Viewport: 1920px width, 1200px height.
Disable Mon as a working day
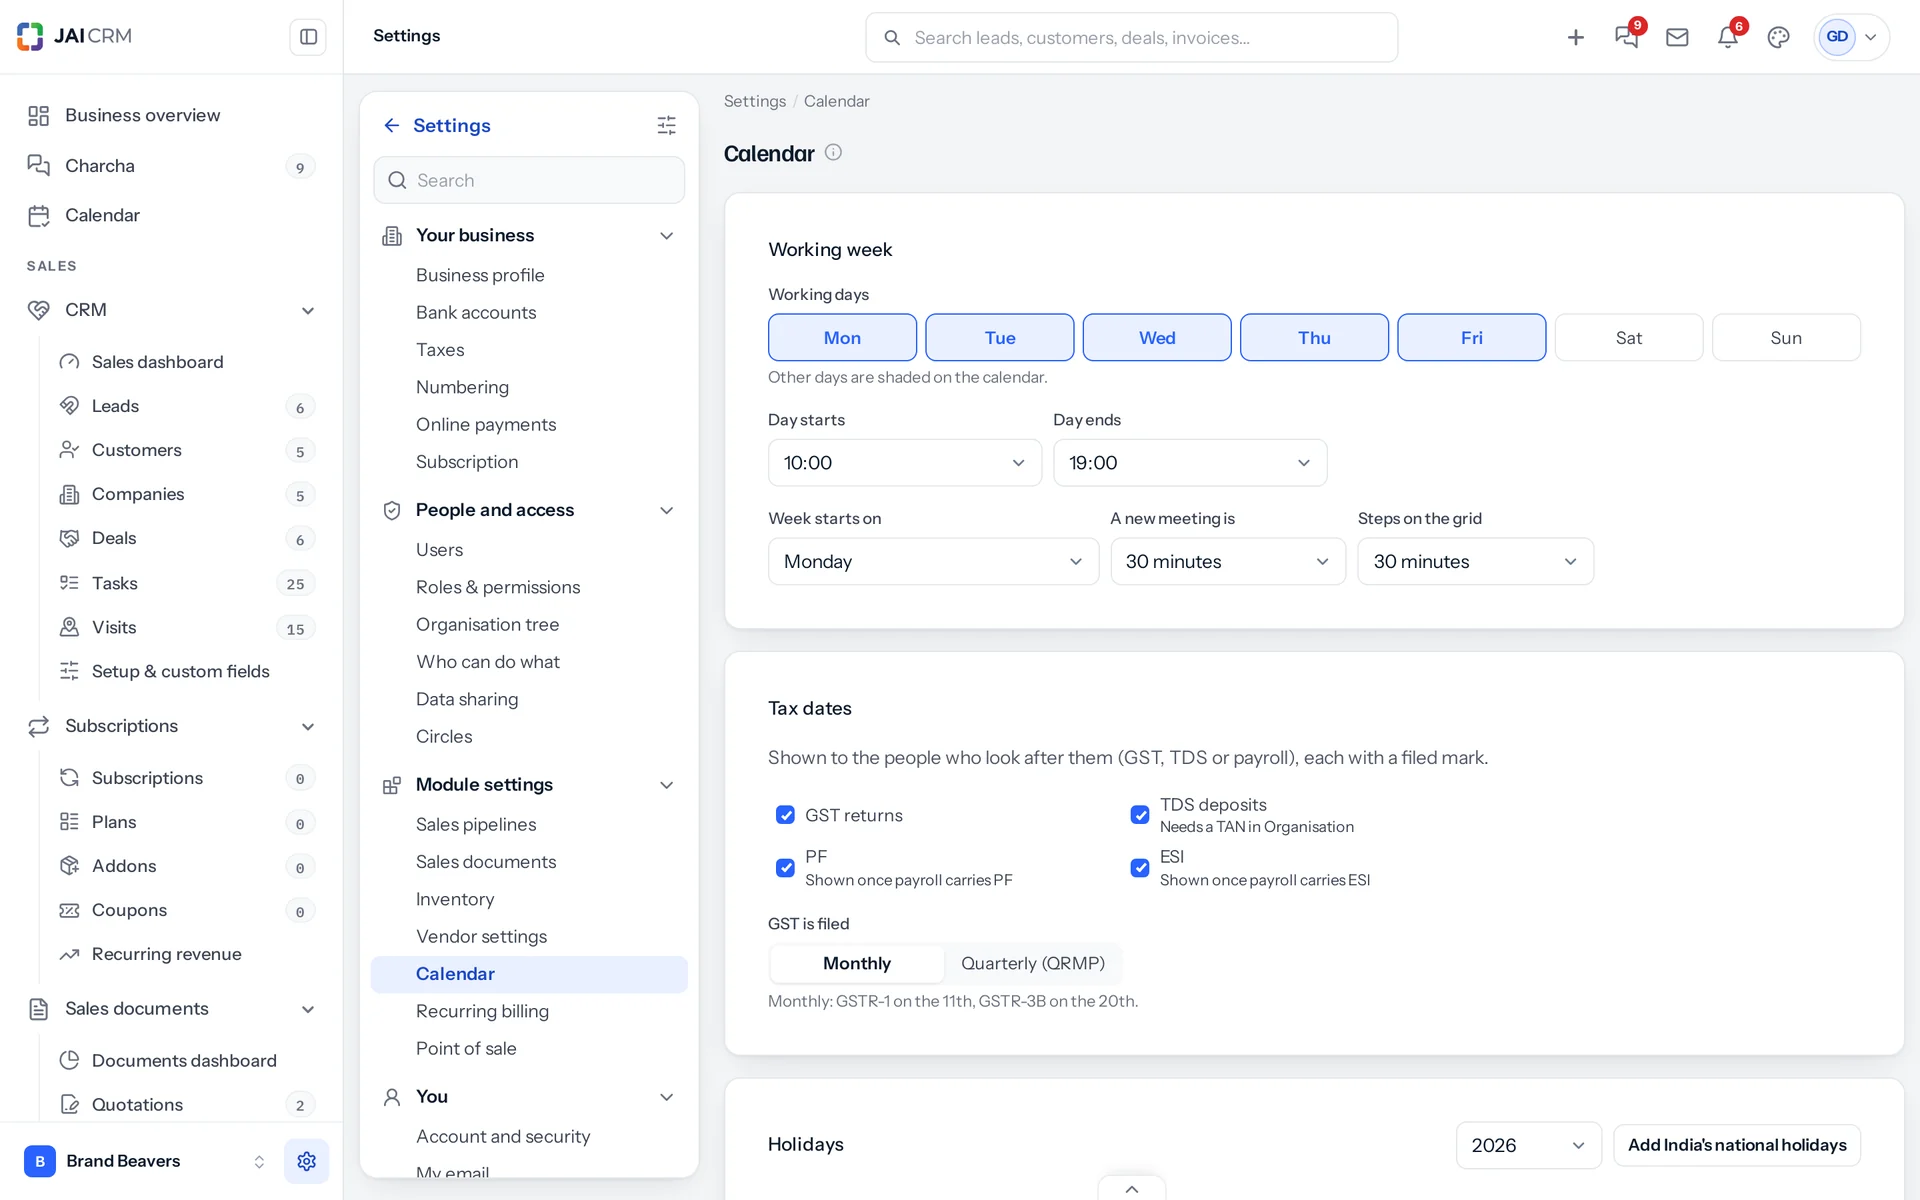[842, 338]
